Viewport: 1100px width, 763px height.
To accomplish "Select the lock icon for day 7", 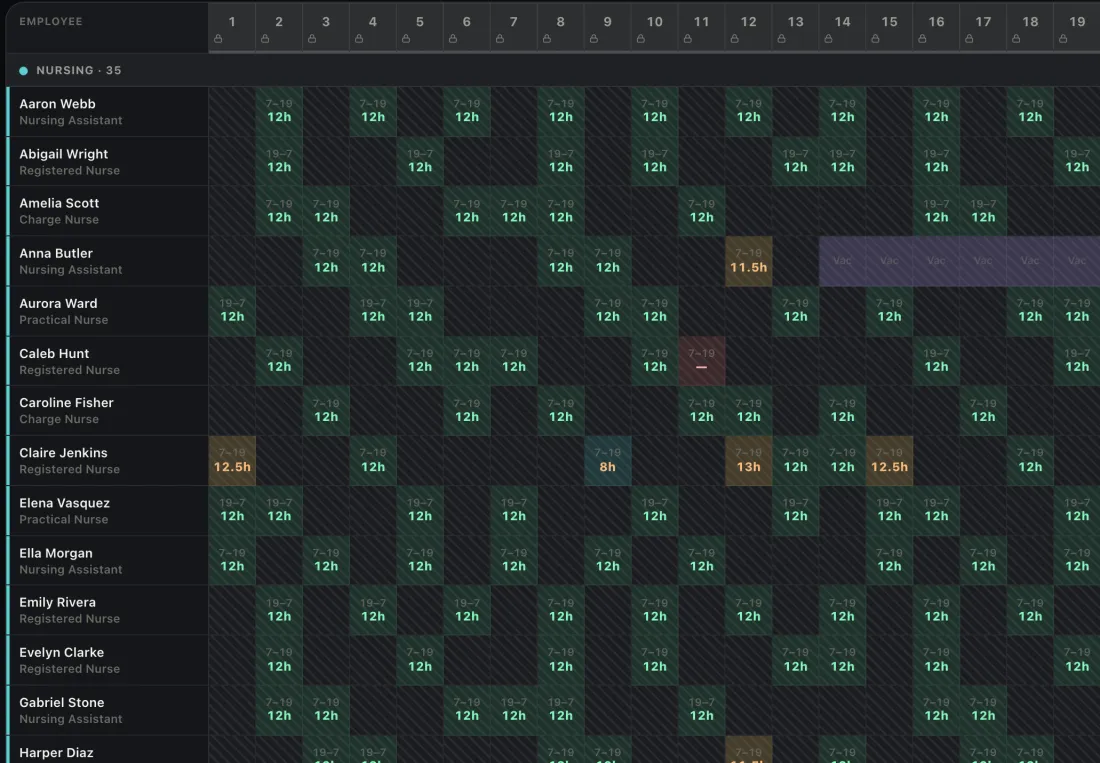I will coord(500,39).
